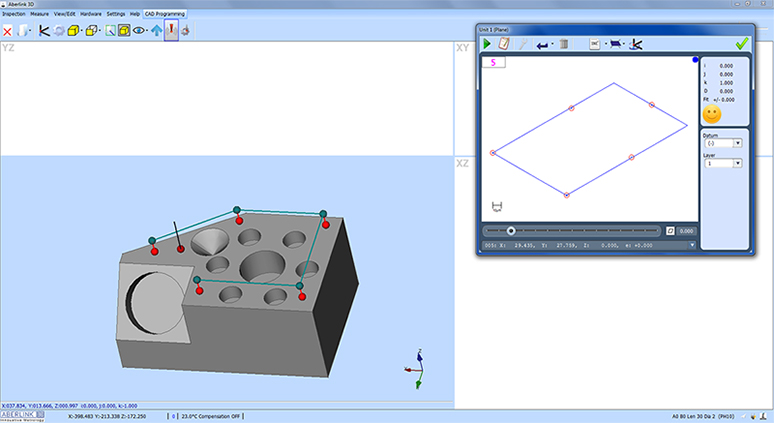This screenshot has height=423, width=774.
Task: Open the Datum dropdown
Action: tap(737, 143)
